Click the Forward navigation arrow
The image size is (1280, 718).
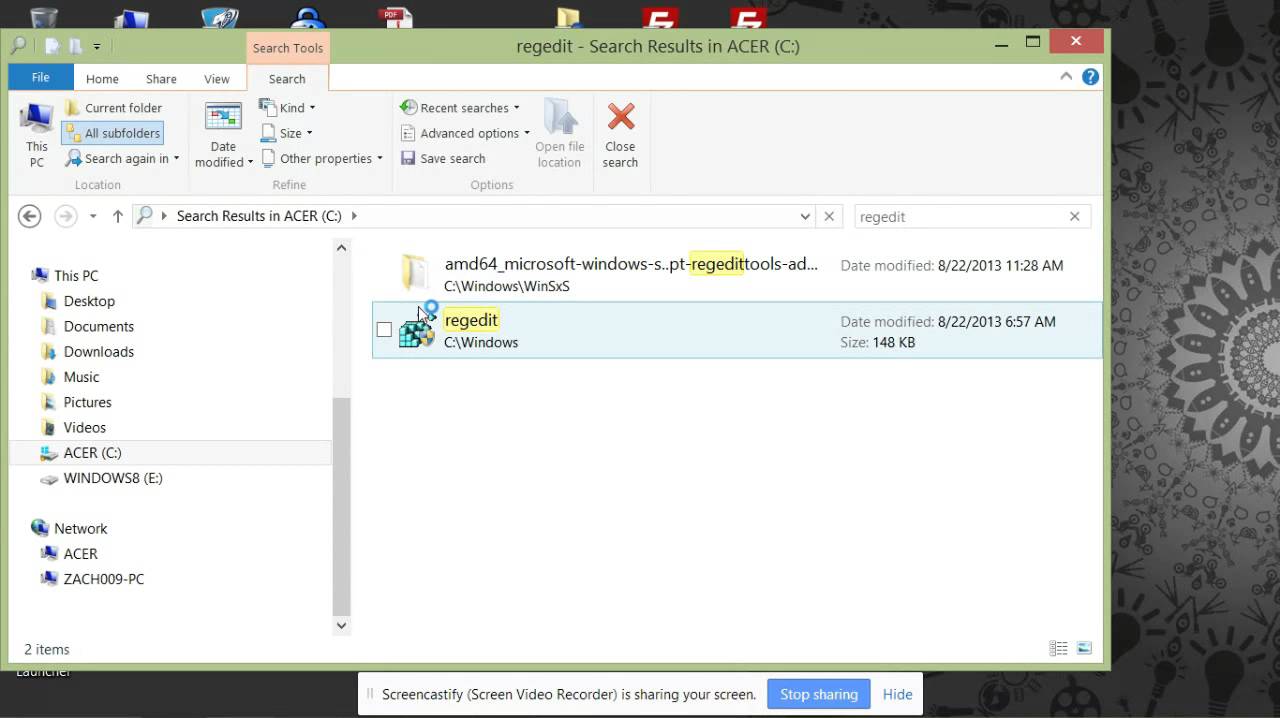tap(65, 216)
